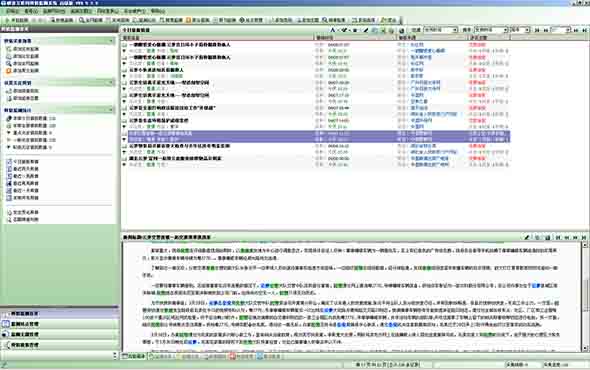Open the first menu in the menu bar
Viewport: 590px width, 370px height.
click(12, 11)
